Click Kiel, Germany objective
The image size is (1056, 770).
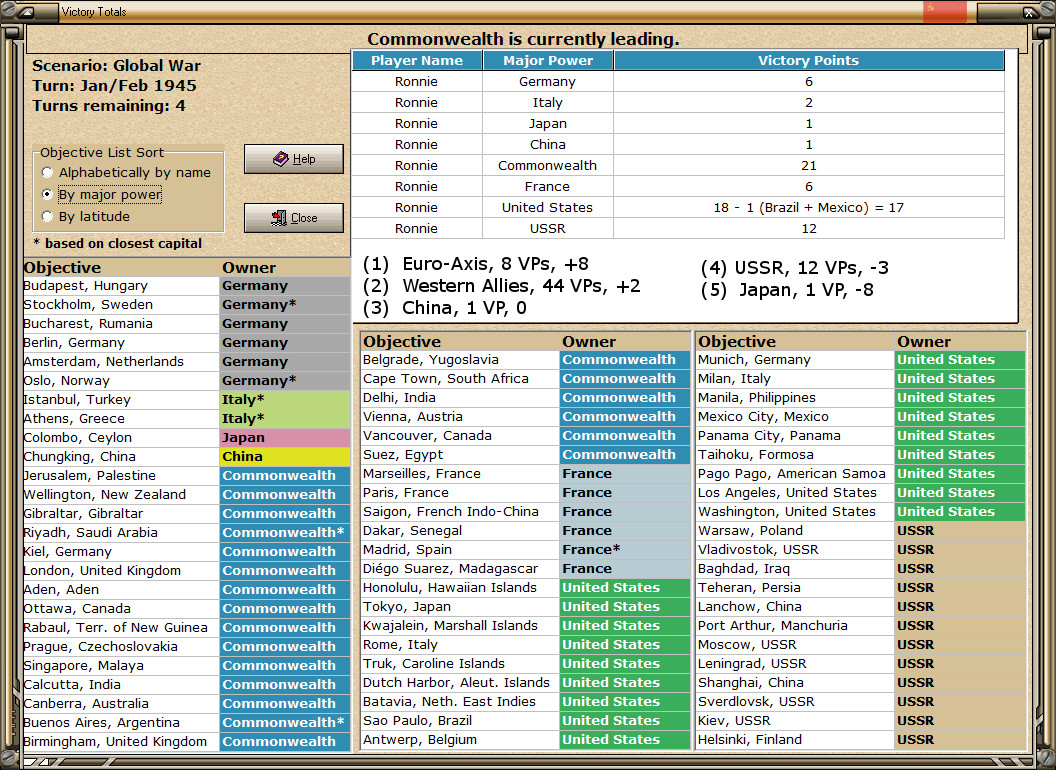121,551
